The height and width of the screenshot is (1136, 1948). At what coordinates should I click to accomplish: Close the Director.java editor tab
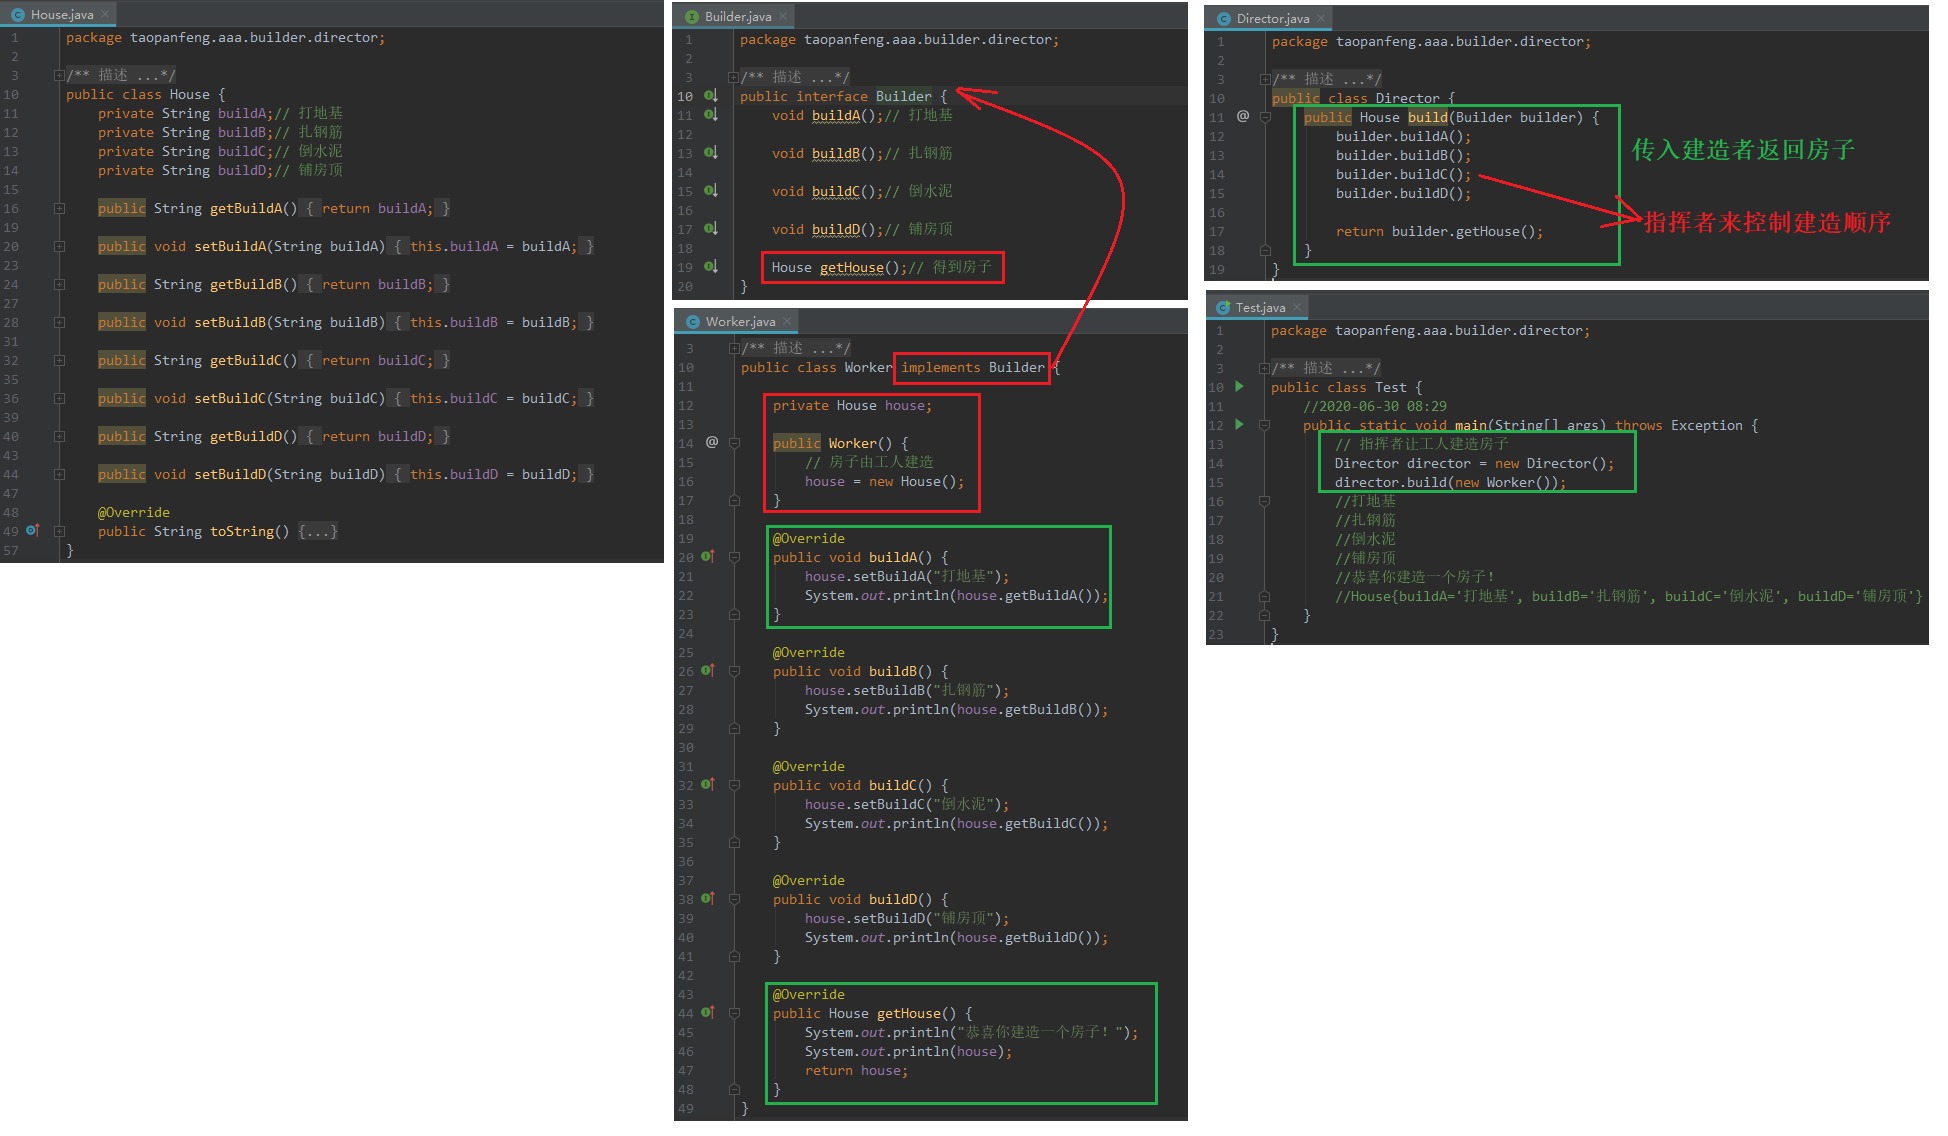(1321, 19)
